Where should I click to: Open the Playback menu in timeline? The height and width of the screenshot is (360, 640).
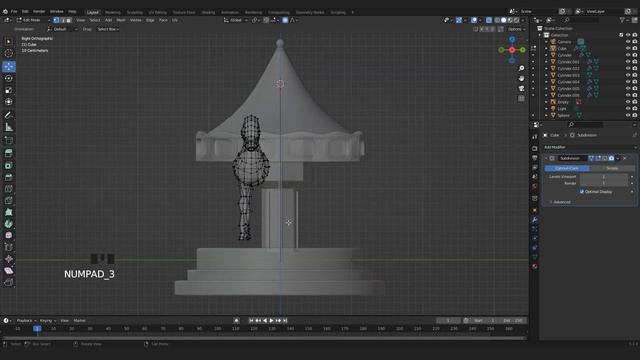point(26,320)
